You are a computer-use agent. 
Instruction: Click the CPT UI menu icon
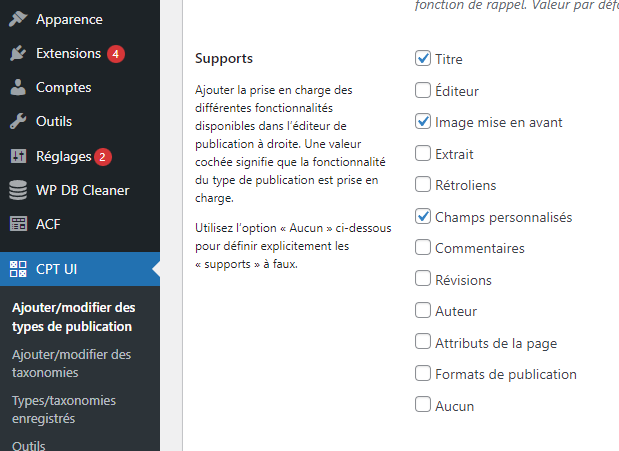point(18,268)
